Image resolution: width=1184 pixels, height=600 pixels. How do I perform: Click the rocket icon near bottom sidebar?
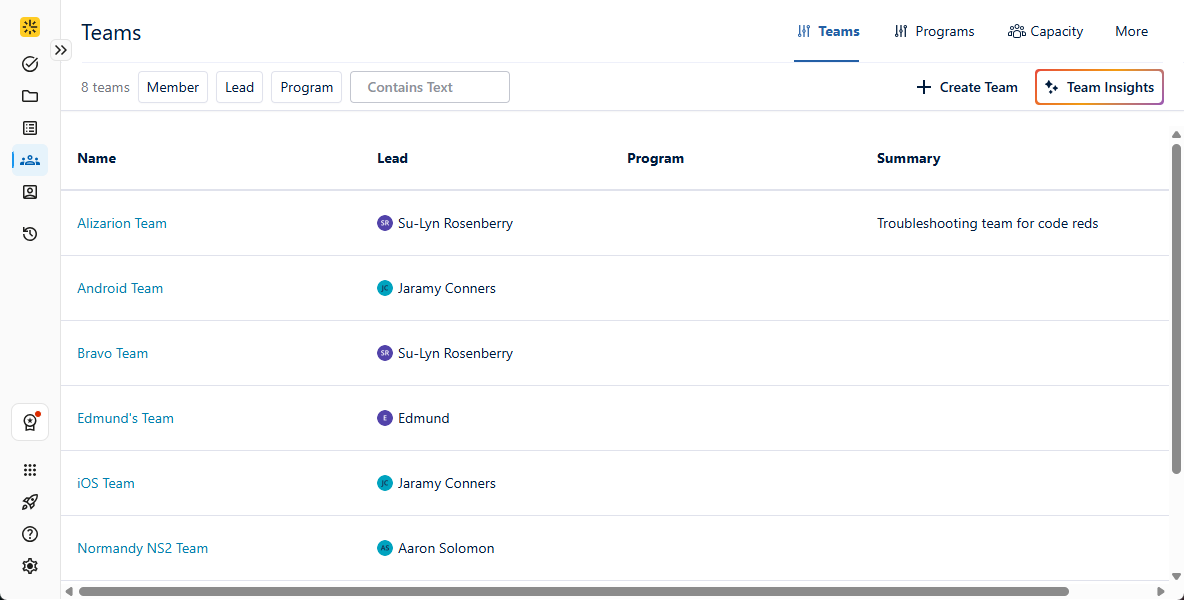pos(29,501)
